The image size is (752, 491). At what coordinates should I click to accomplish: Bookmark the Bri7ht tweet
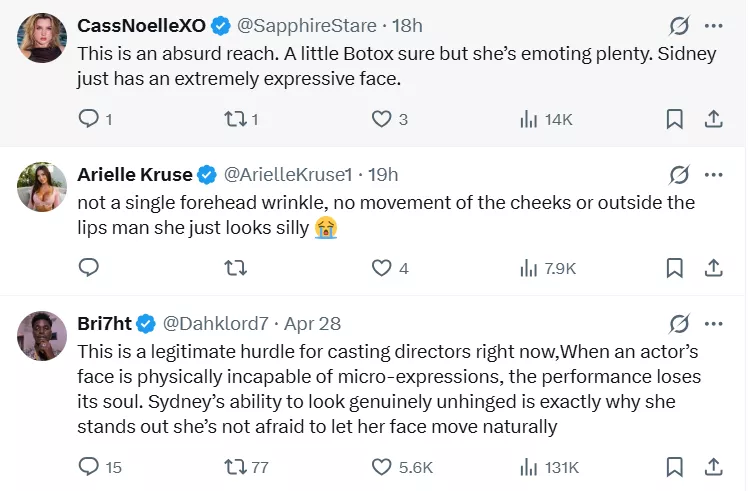[675, 466]
